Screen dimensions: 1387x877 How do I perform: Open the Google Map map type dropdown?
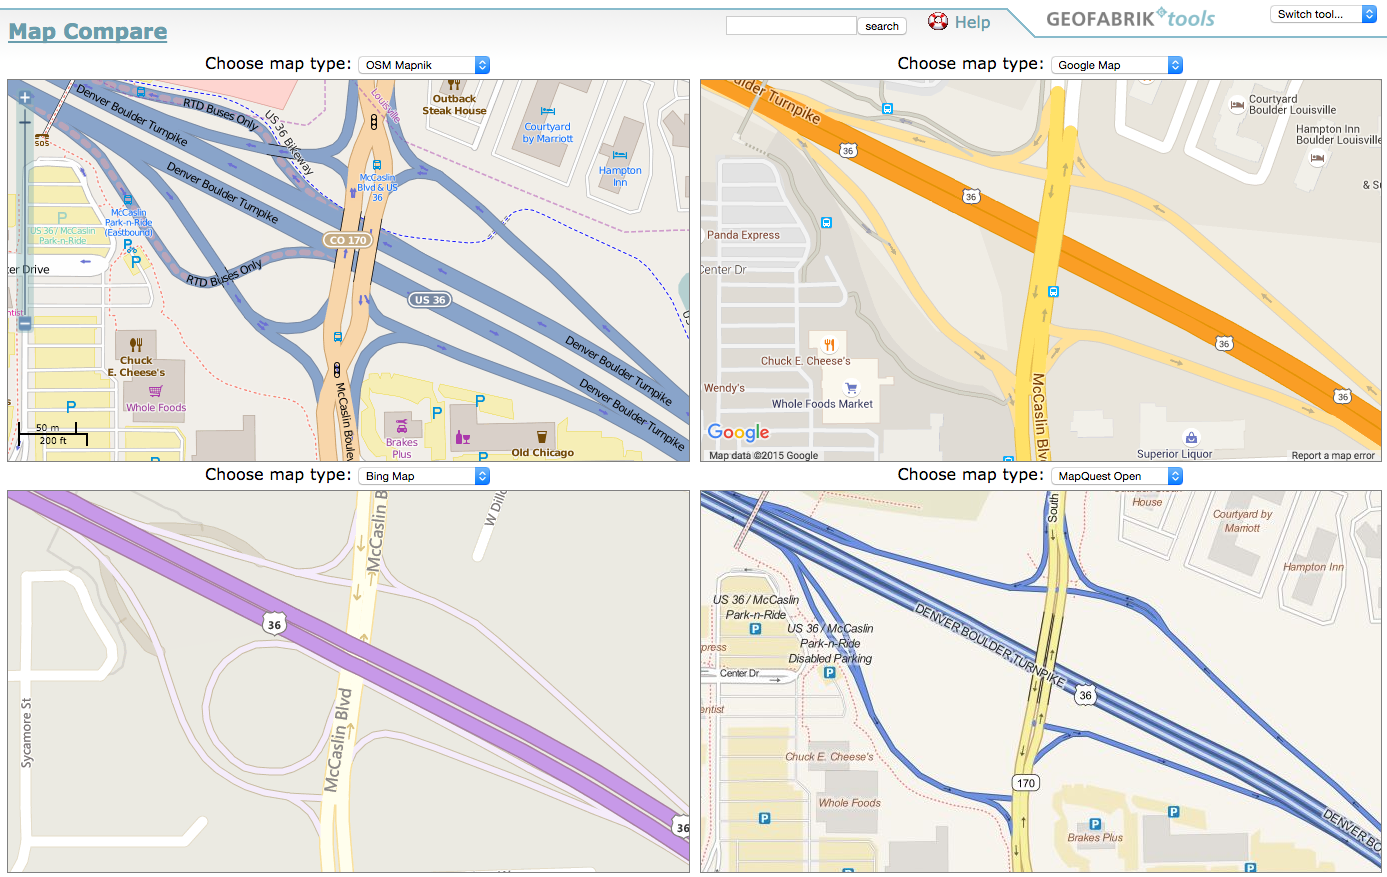click(x=1117, y=65)
